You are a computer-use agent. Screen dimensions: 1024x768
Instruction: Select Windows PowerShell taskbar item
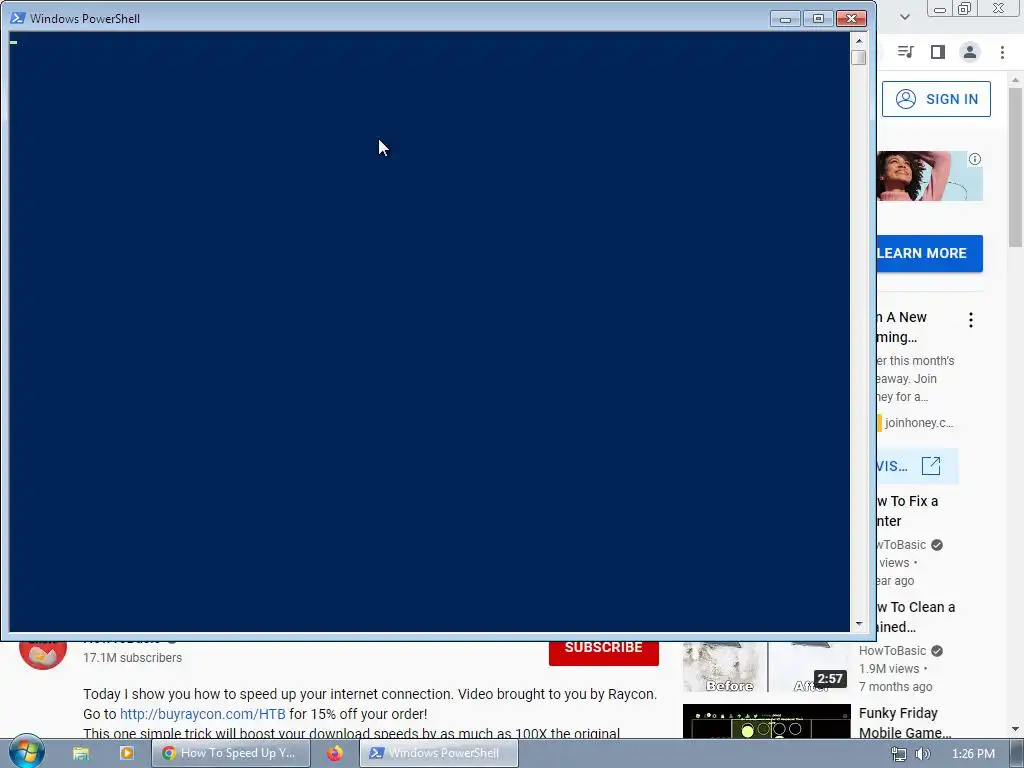point(438,753)
